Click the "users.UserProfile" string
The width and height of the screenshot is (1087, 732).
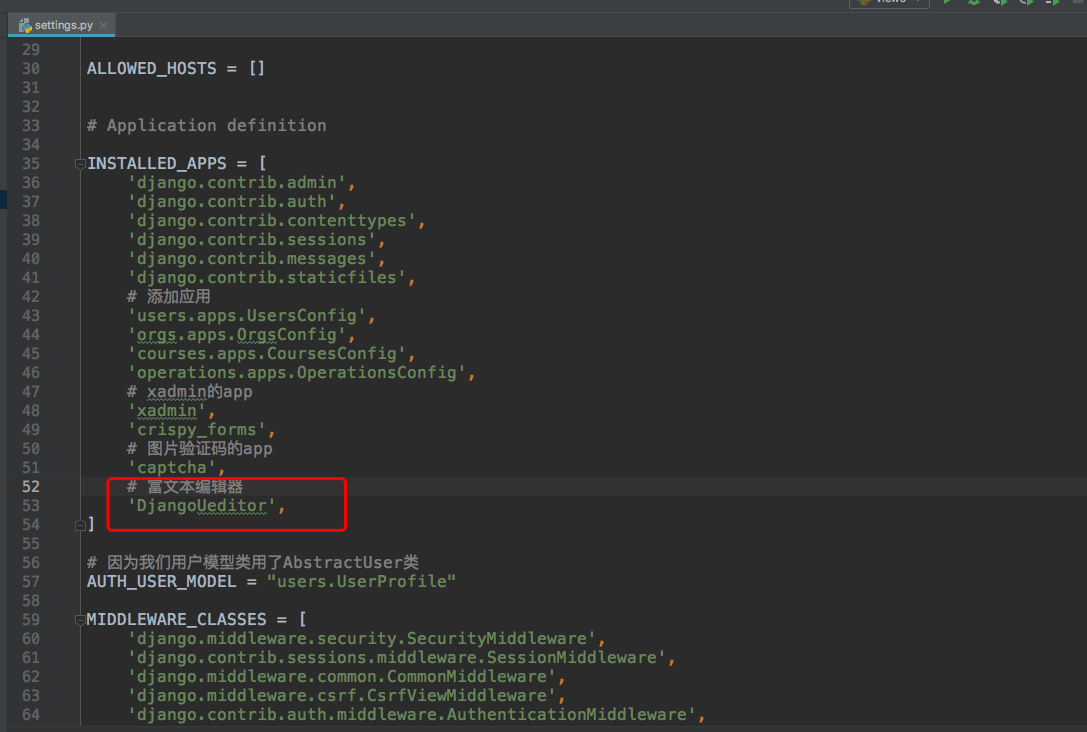(x=361, y=582)
